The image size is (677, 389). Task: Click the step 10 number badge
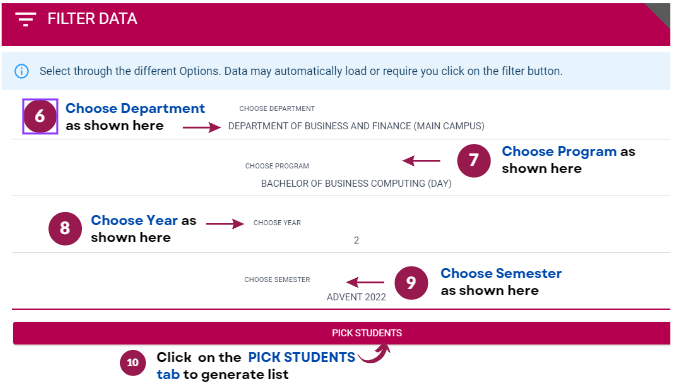tap(133, 363)
